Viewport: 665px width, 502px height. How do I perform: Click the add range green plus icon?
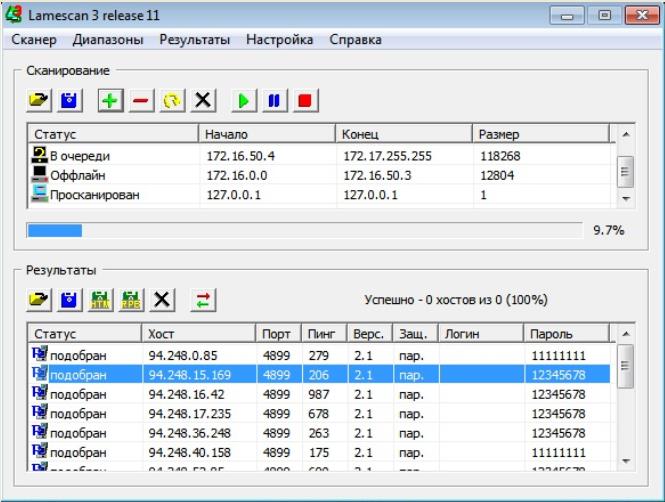tap(109, 100)
